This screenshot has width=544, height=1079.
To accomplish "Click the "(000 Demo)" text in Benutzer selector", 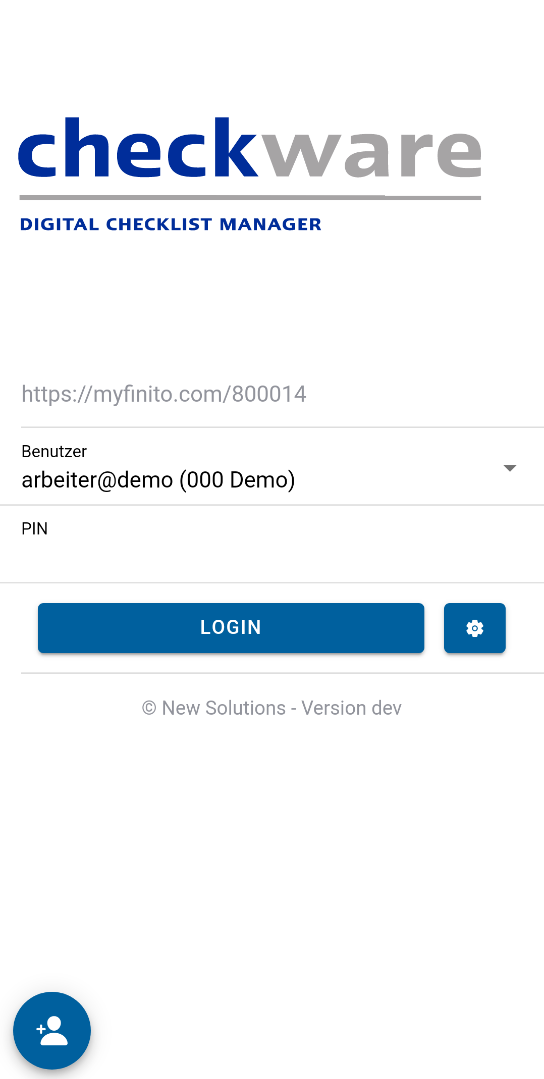I will (x=237, y=480).
